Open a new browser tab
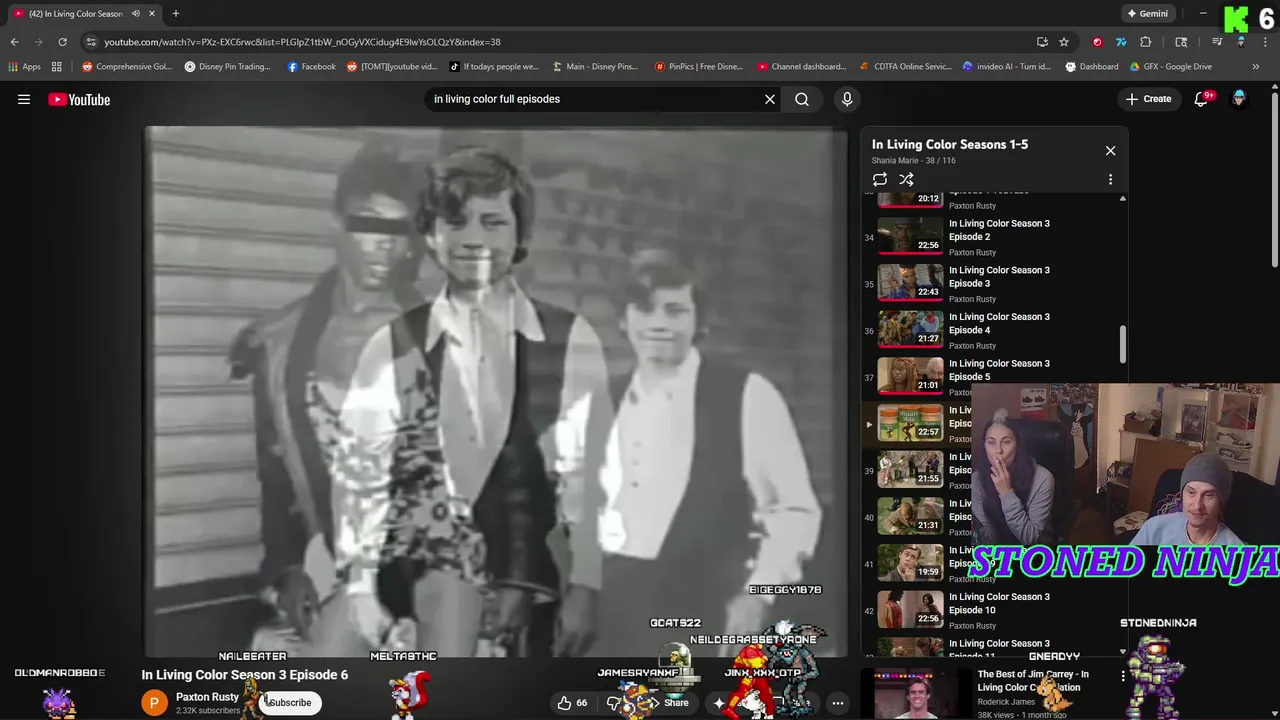 (175, 14)
